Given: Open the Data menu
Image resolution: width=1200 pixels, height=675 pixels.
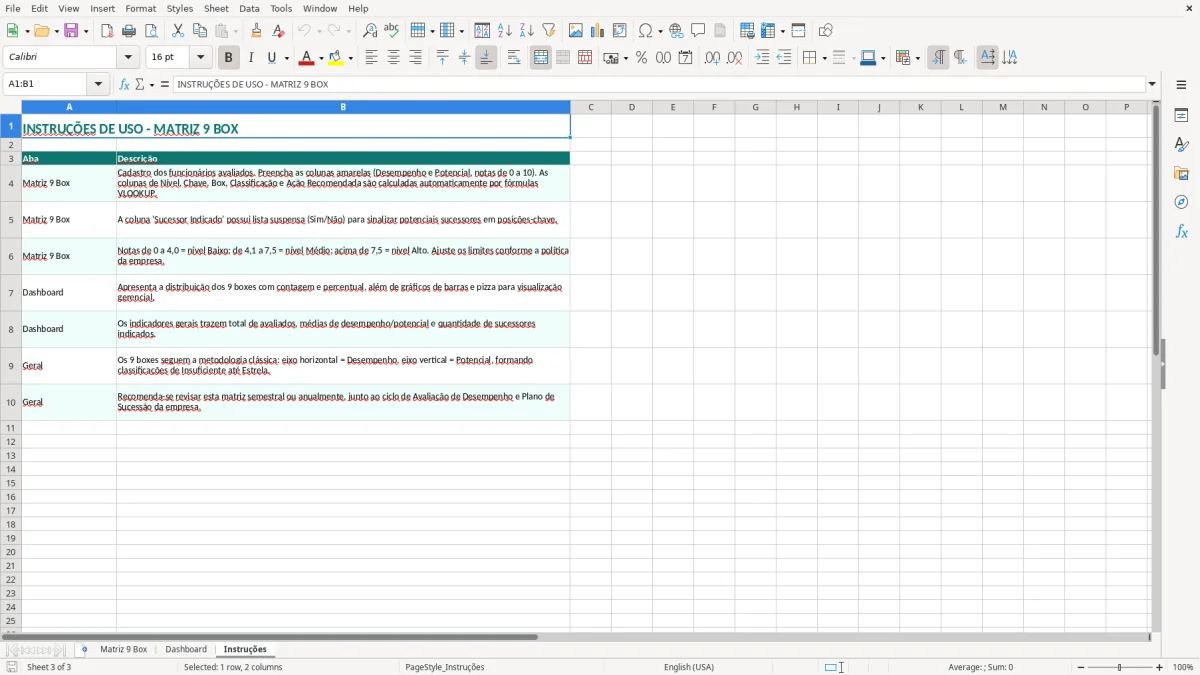Looking at the screenshot, I should [x=249, y=8].
